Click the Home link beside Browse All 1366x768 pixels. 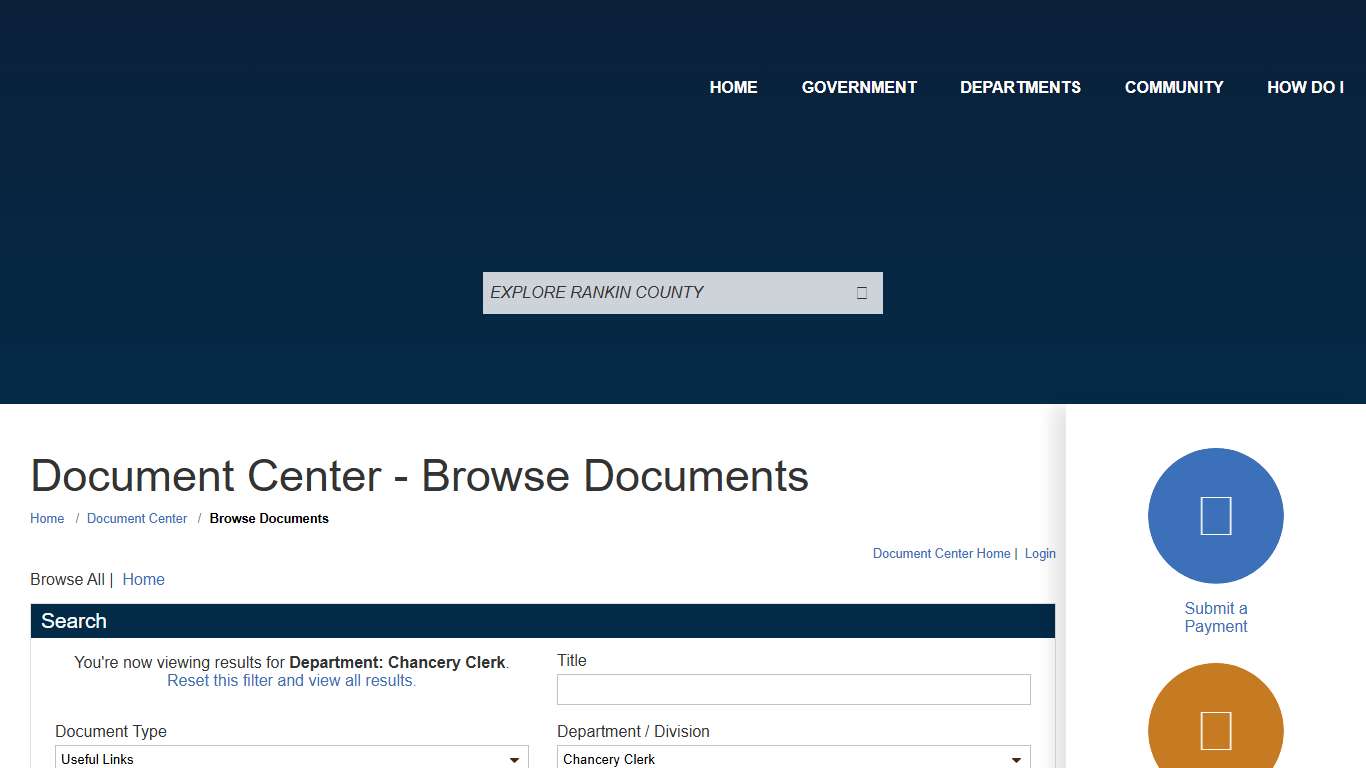(x=143, y=579)
